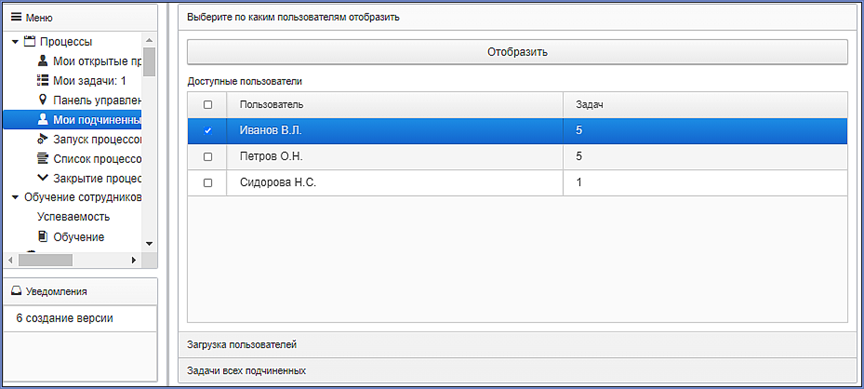Click the inbox icon in Уведомления header

tap(17, 291)
